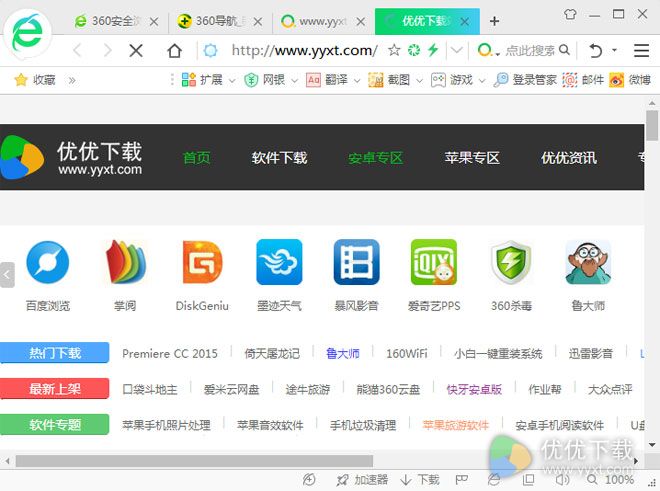Open a new tab with plus
Screen dimensions: 660x491
(x=495, y=21)
